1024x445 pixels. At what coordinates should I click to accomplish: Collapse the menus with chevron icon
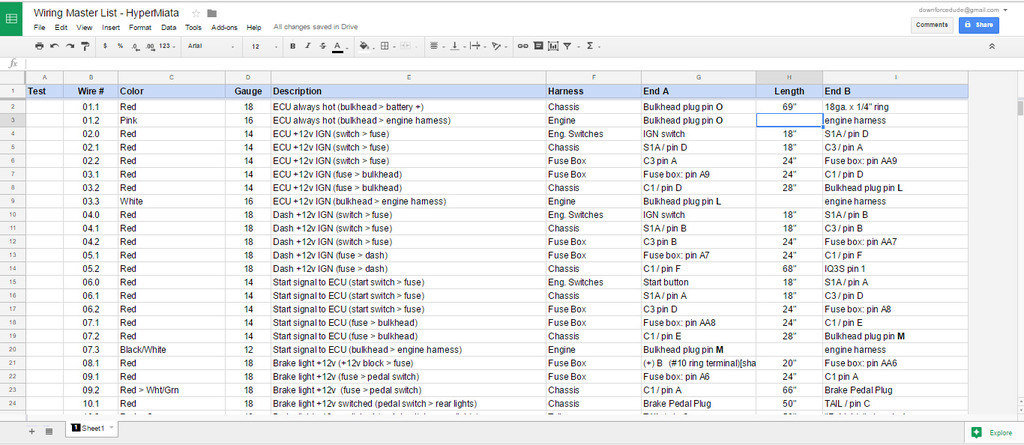(991, 46)
